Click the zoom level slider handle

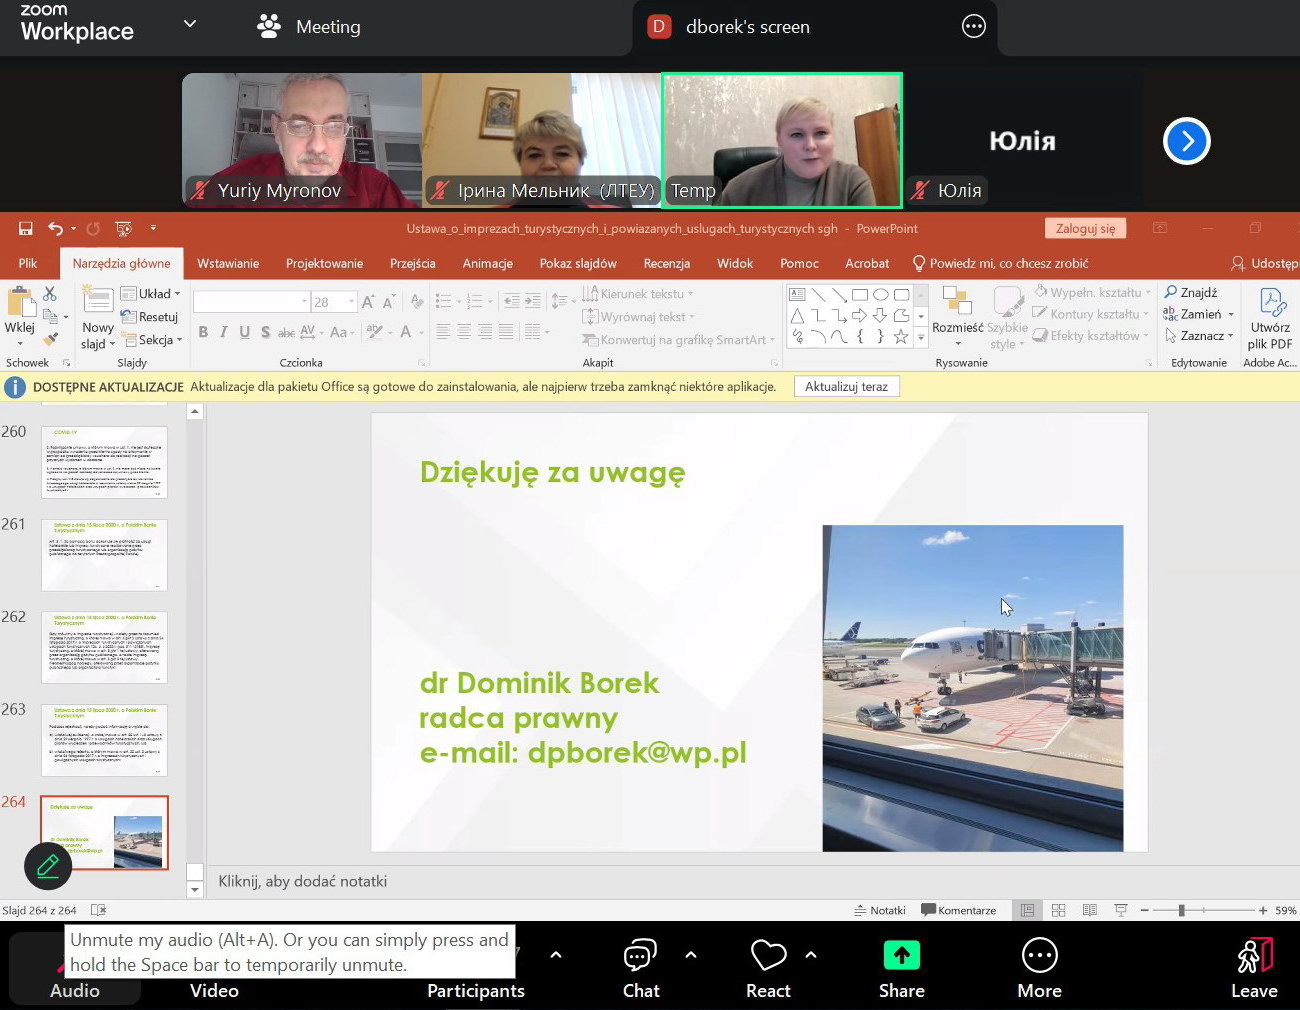[1181, 910]
